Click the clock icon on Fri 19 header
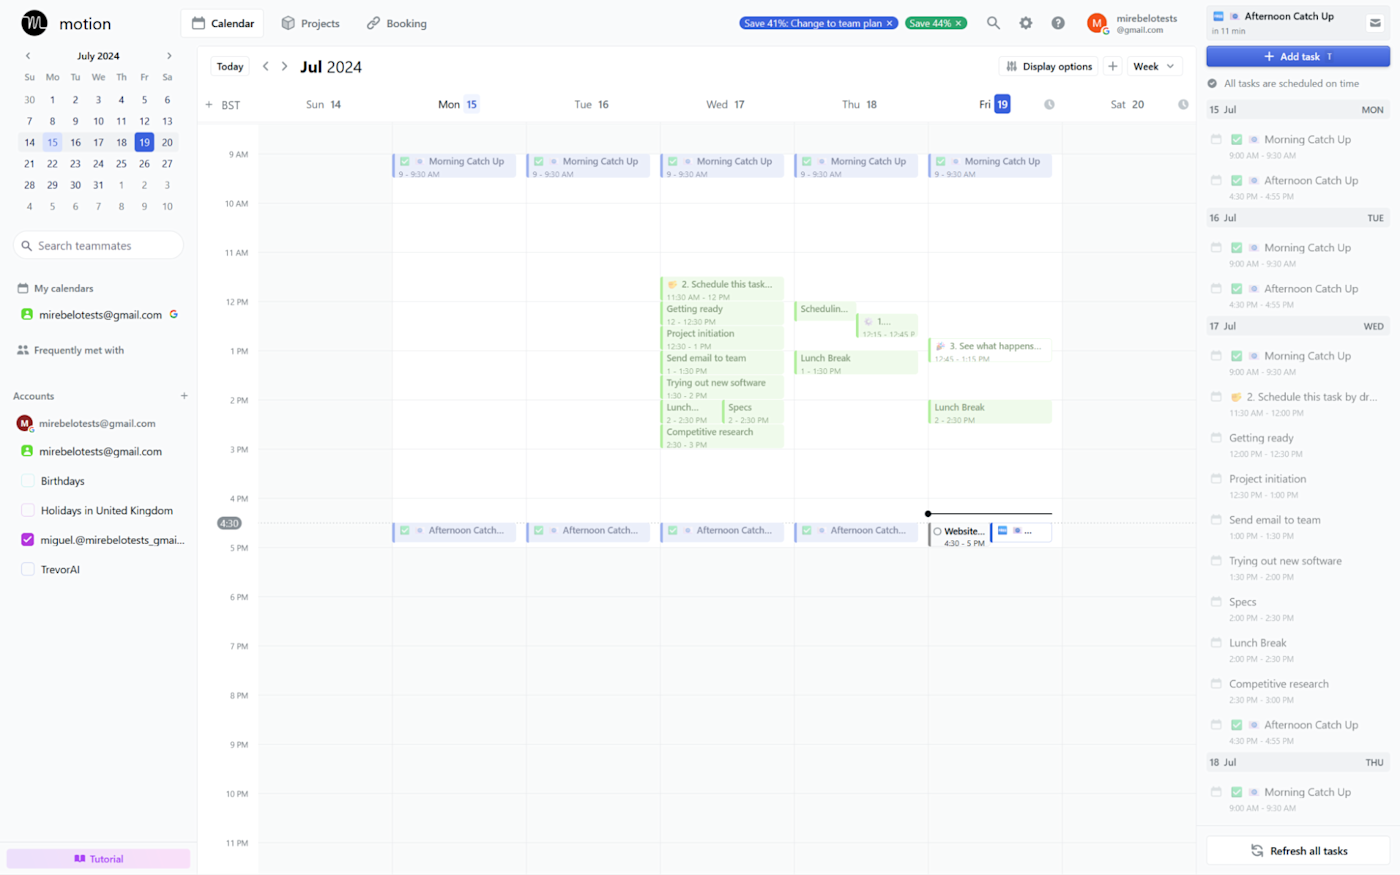 tap(1049, 104)
